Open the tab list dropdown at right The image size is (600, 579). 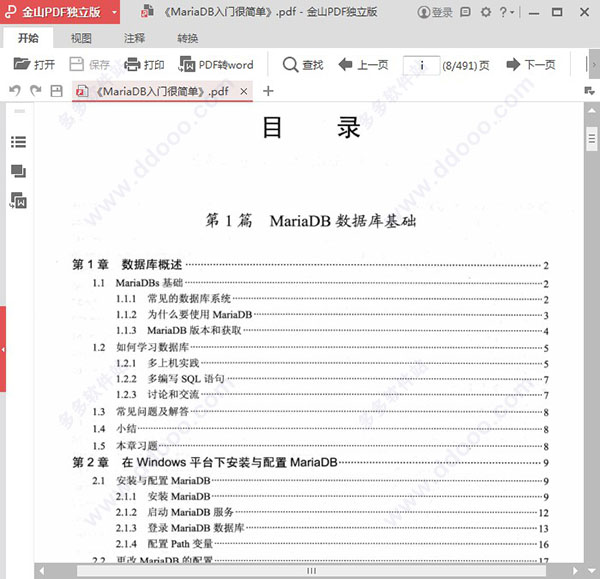589,91
